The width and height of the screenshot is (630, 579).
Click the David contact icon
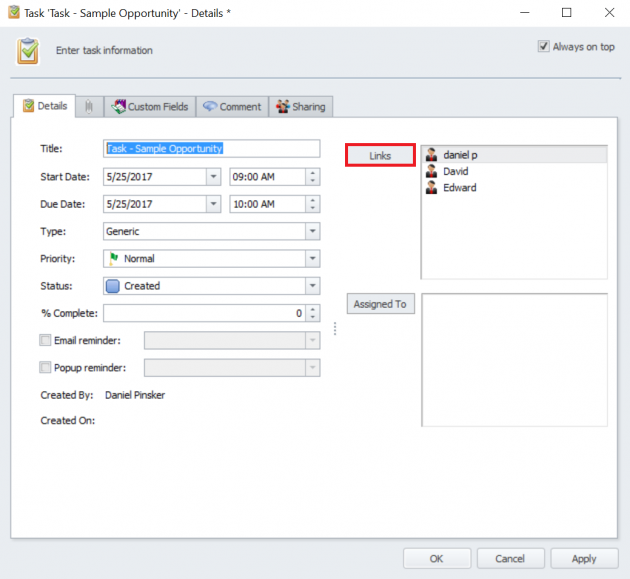point(432,171)
